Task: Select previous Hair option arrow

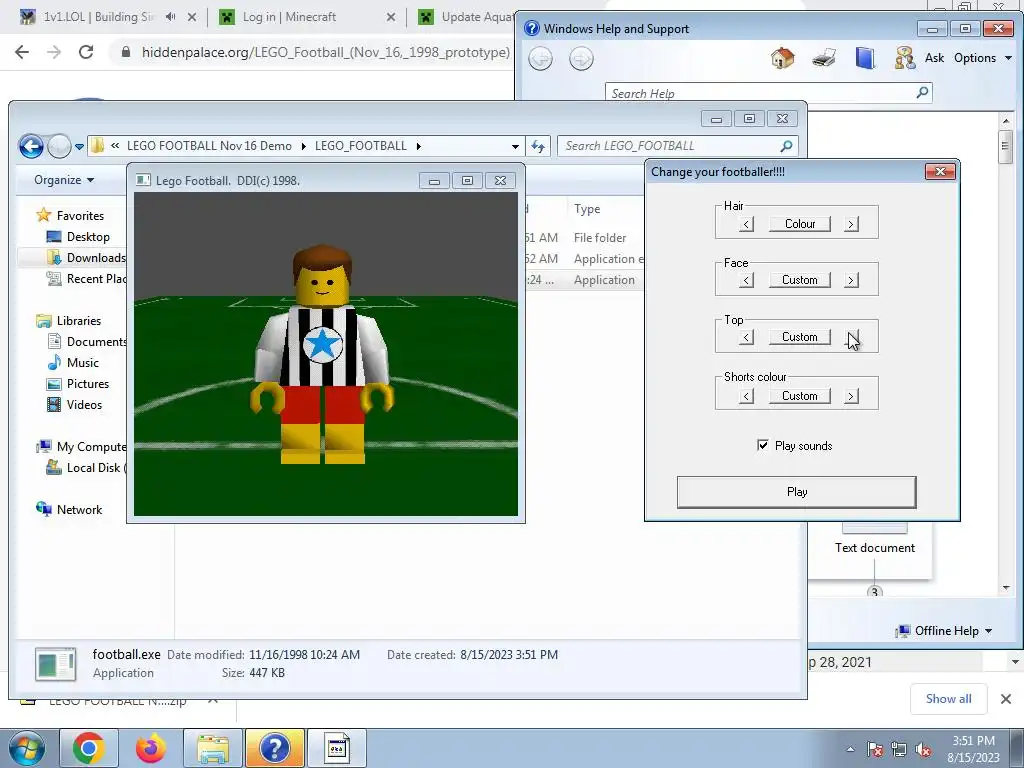Action: click(x=746, y=224)
